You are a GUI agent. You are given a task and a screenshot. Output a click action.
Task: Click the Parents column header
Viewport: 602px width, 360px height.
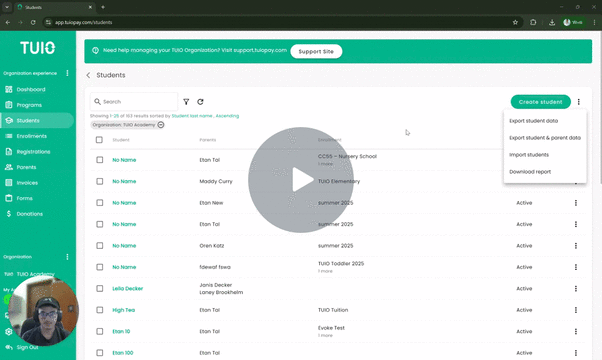coord(208,140)
